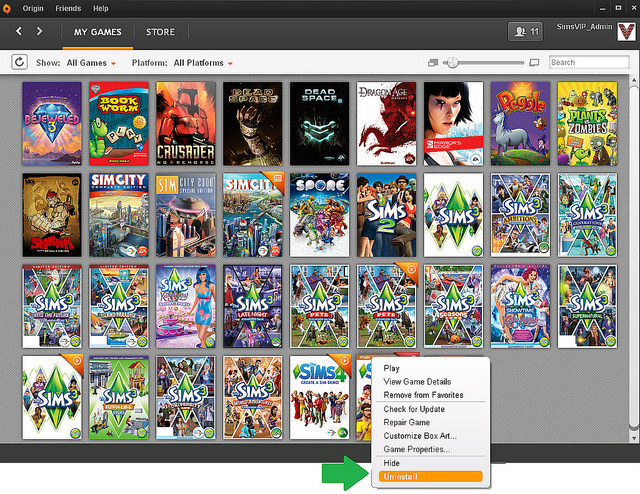Select The Sims 4 Create A Sim Demo tile
This screenshot has height=494, width=640.
coord(320,398)
